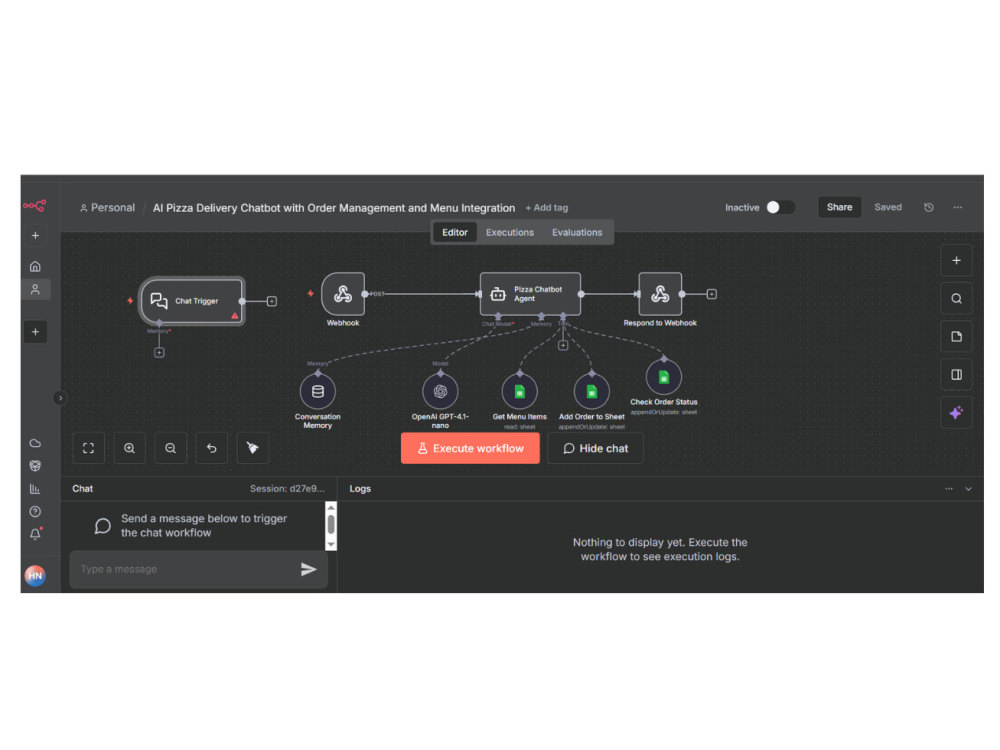Image resolution: width=1000 pixels, height=750 pixels.
Task: Open the Home icon in the sidebar
Action: (35, 266)
